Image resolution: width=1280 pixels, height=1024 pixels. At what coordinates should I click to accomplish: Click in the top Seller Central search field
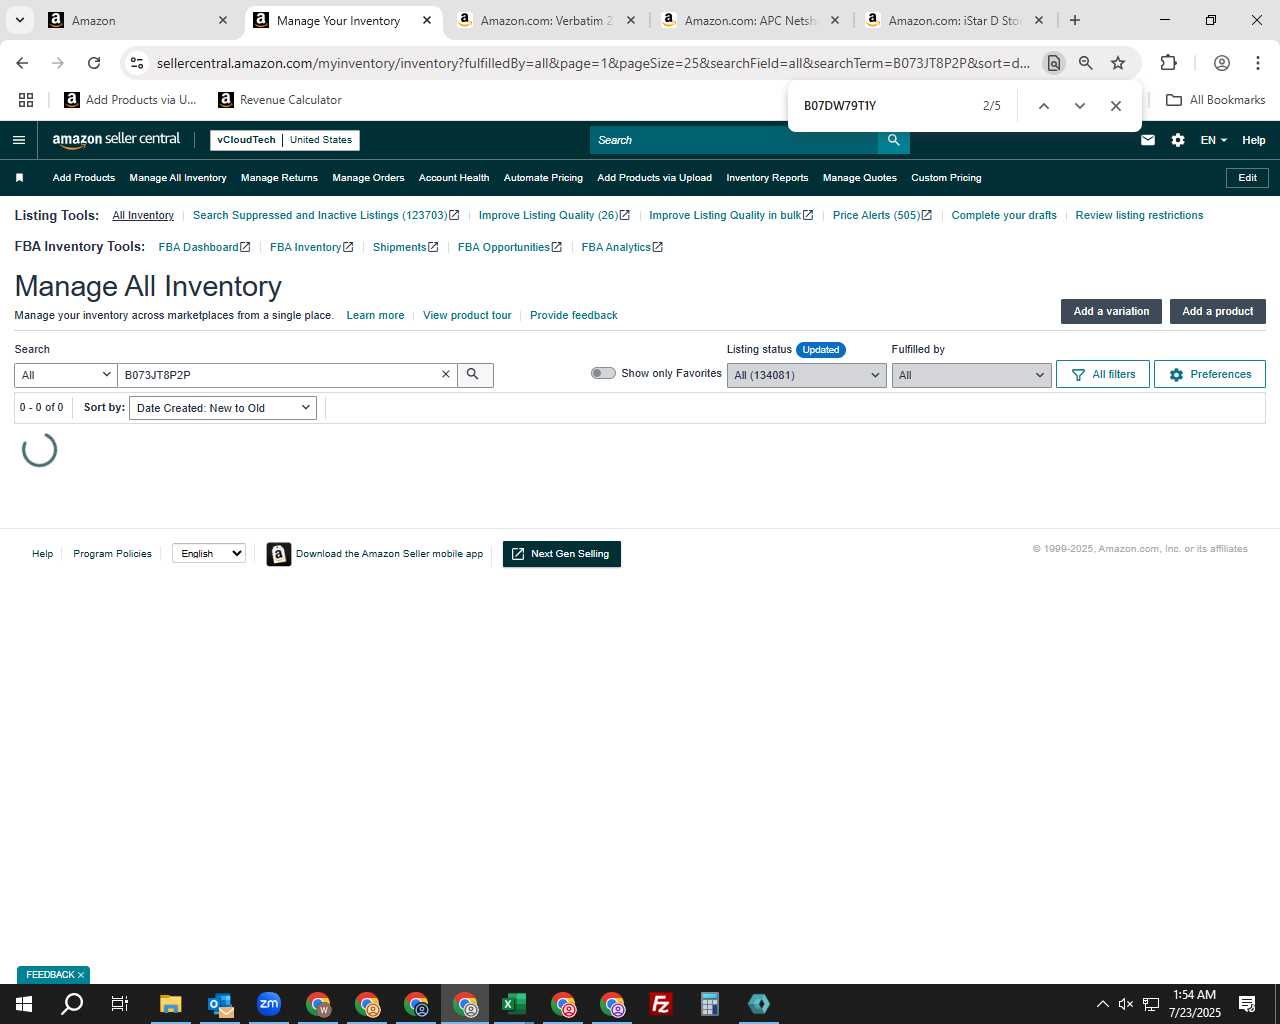(x=734, y=140)
